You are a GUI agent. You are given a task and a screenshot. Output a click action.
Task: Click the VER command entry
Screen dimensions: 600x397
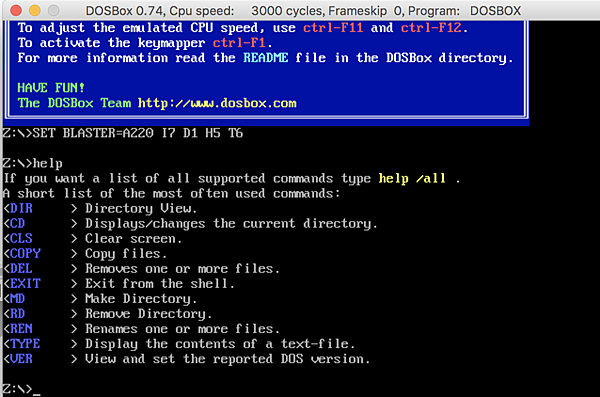(x=21, y=359)
